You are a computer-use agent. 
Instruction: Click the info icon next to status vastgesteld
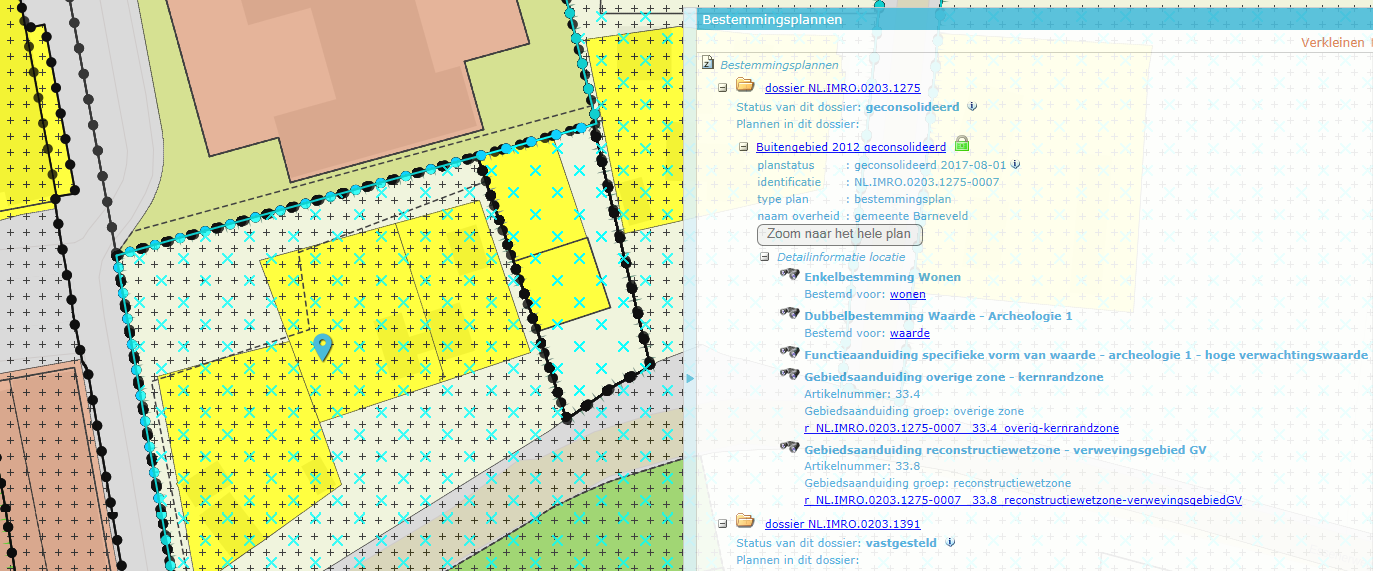click(949, 542)
